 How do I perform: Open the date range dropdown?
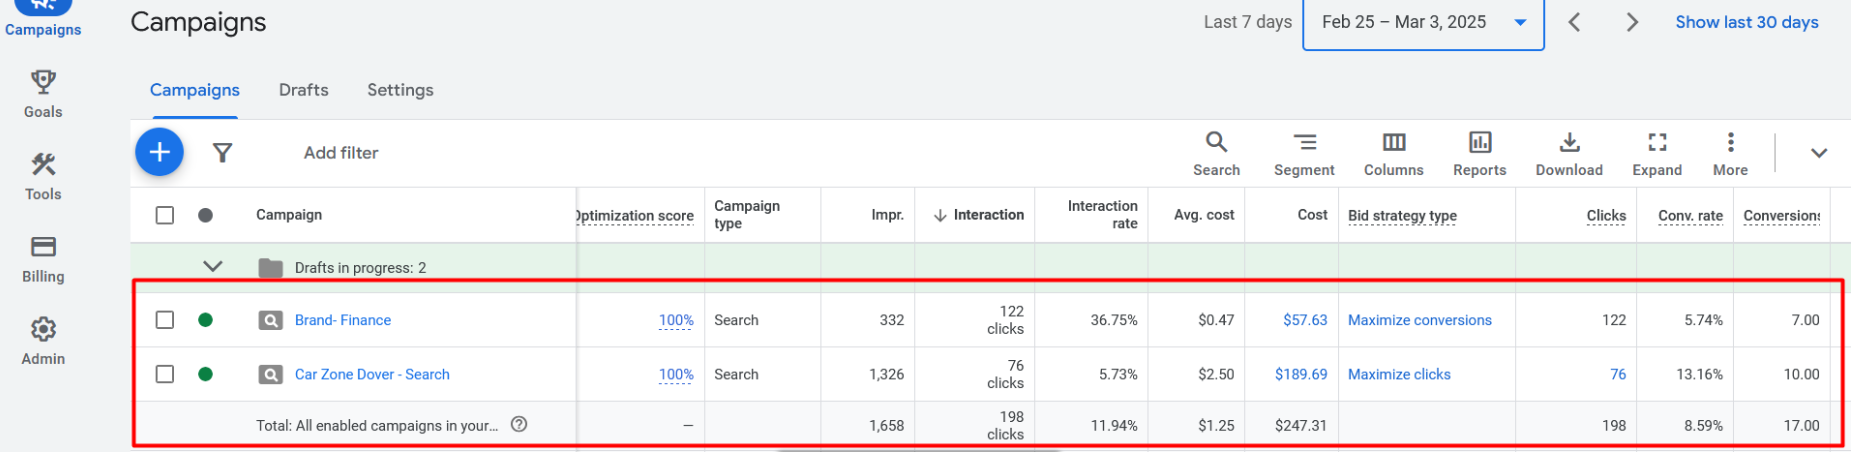click(1423, 23)
